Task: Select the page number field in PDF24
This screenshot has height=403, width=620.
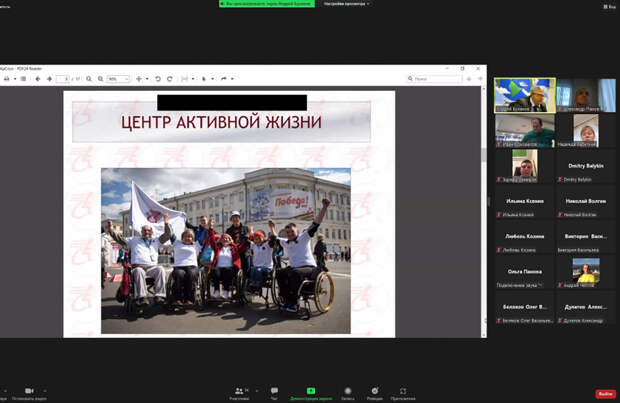Action: point(63,79)
